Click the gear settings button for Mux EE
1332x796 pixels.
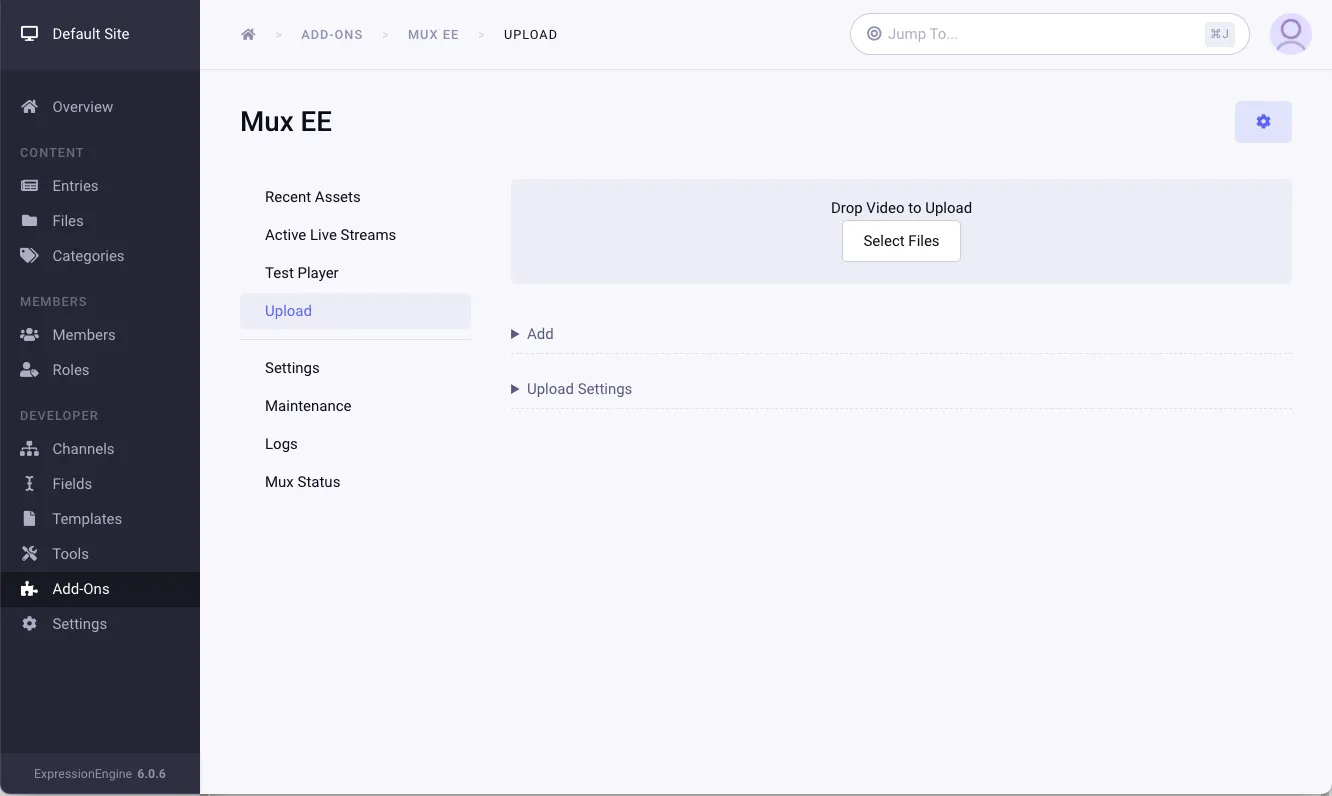pos(1263,122)
